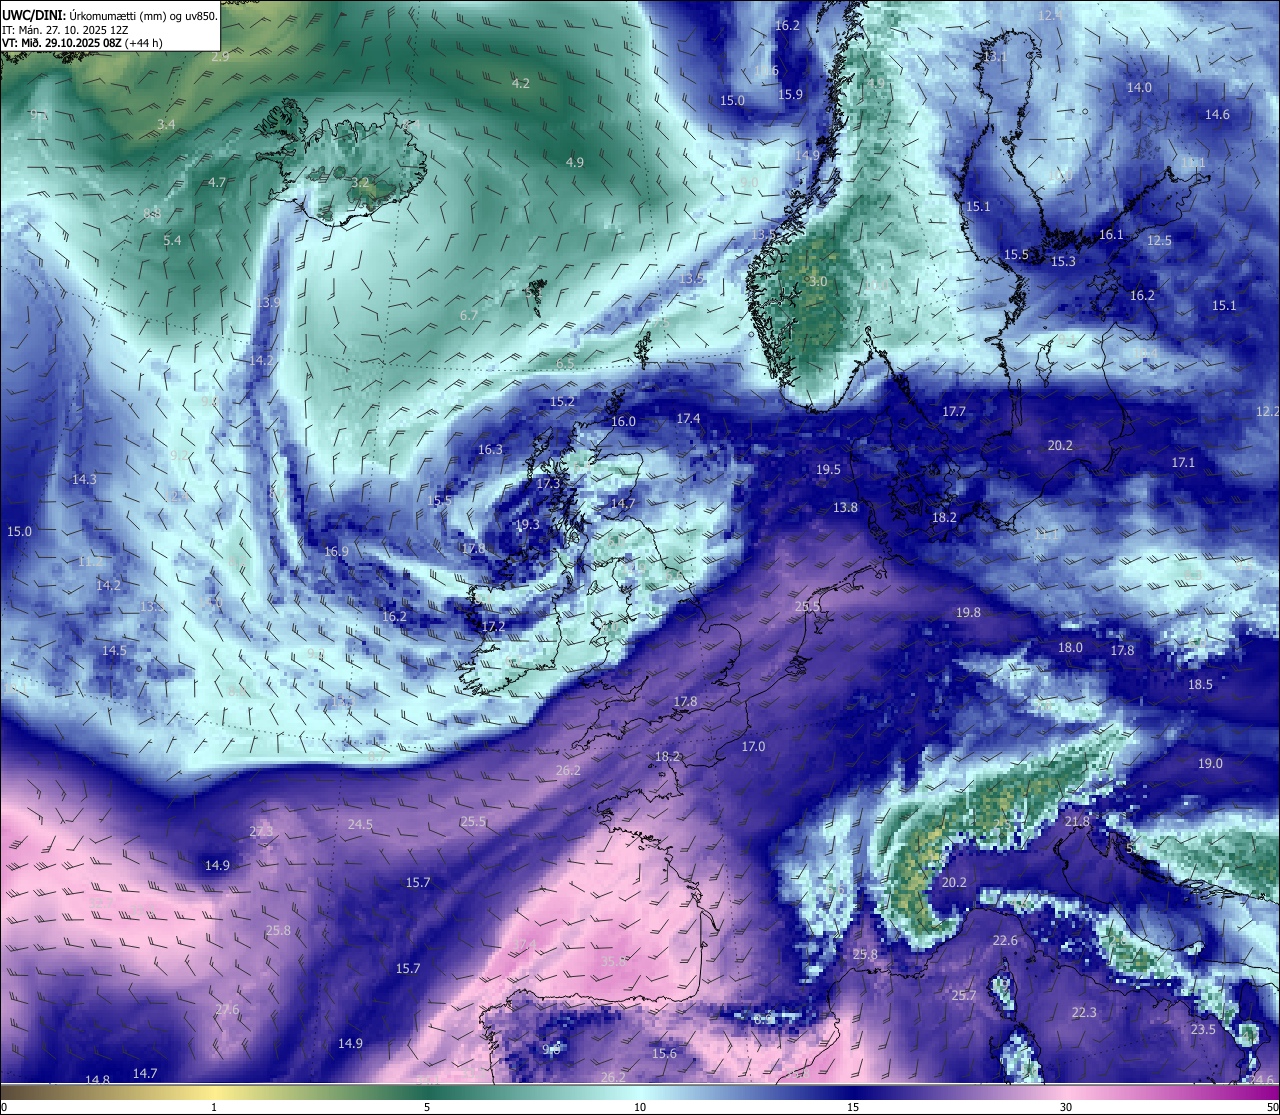The image size is (1280, 1115).
Task: Click the 14.8 value near the bottom
Action: pyautogui.click(x=97, y=1081)
